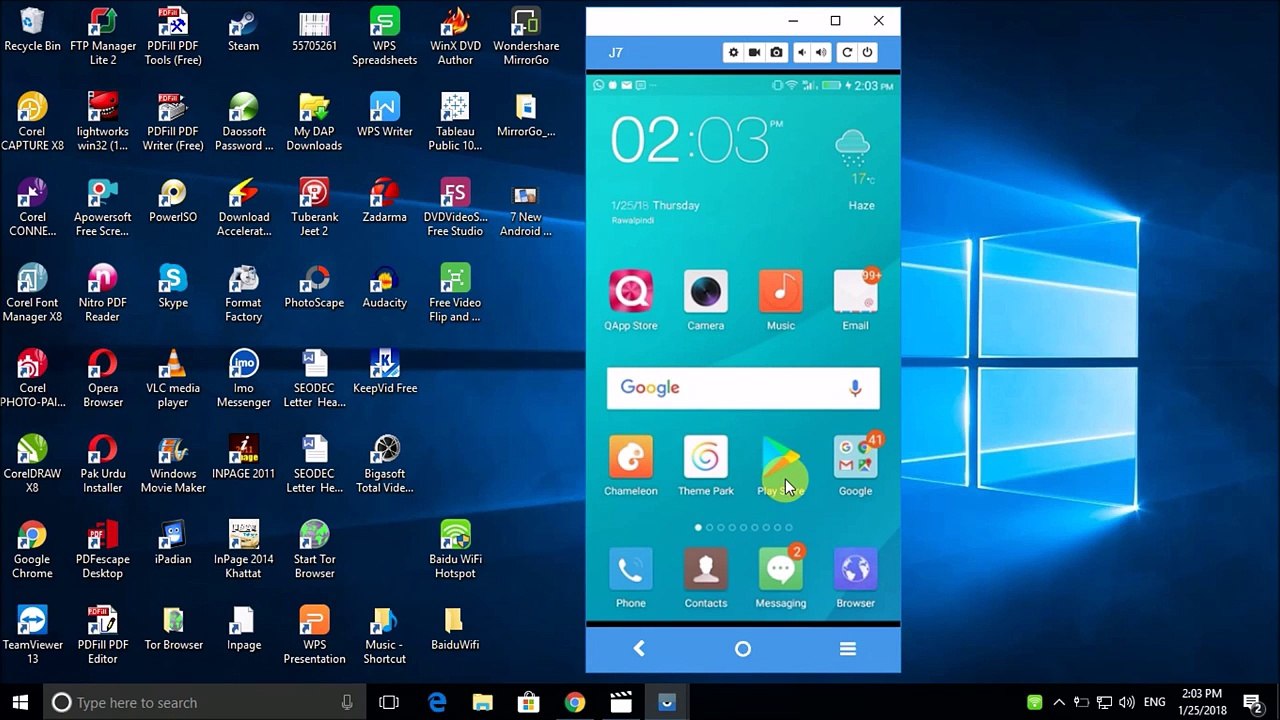Tap the Android menu (three lines) button
Screen dimensions: 1280x720
coord(848,649)
